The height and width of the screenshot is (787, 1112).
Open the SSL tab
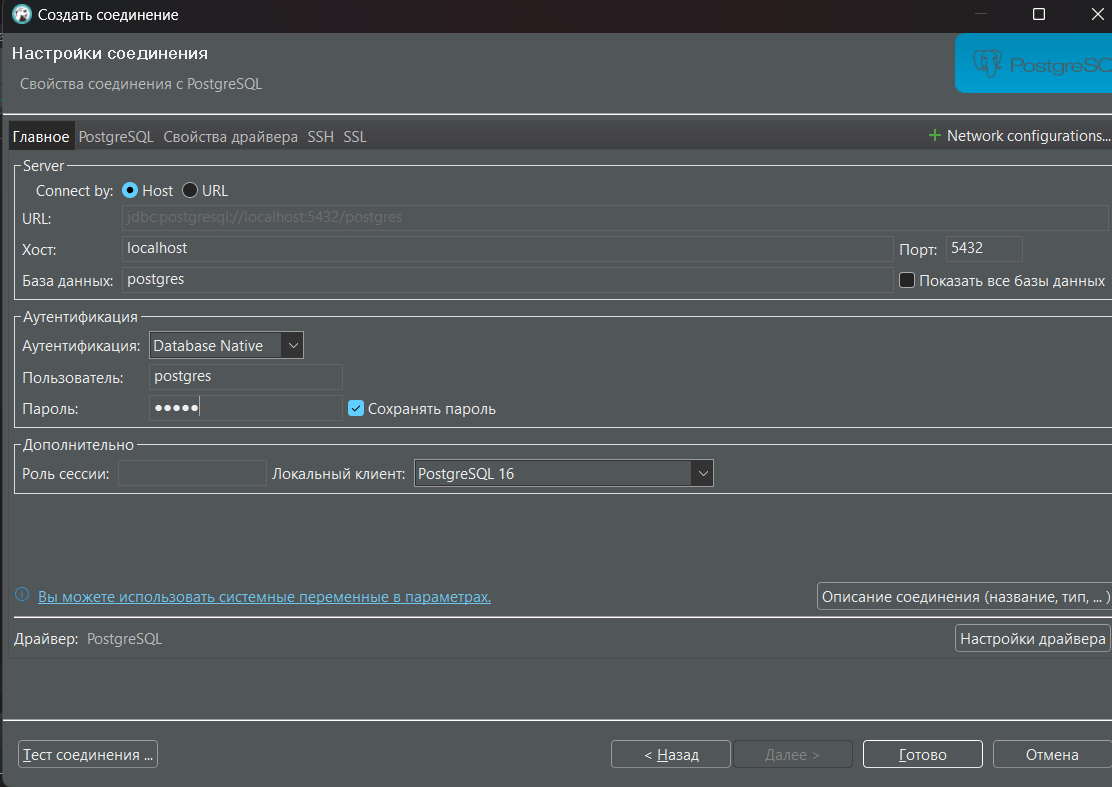[x=355, y=136]
